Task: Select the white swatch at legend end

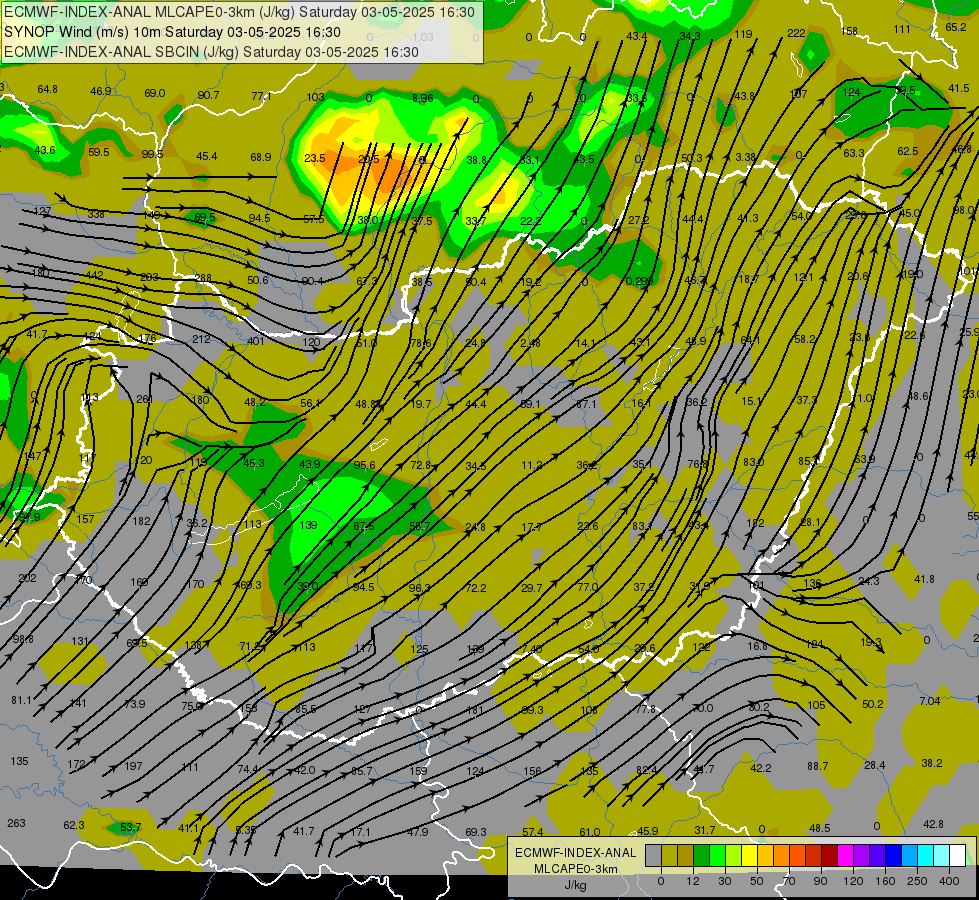Action: click(957, 855)
